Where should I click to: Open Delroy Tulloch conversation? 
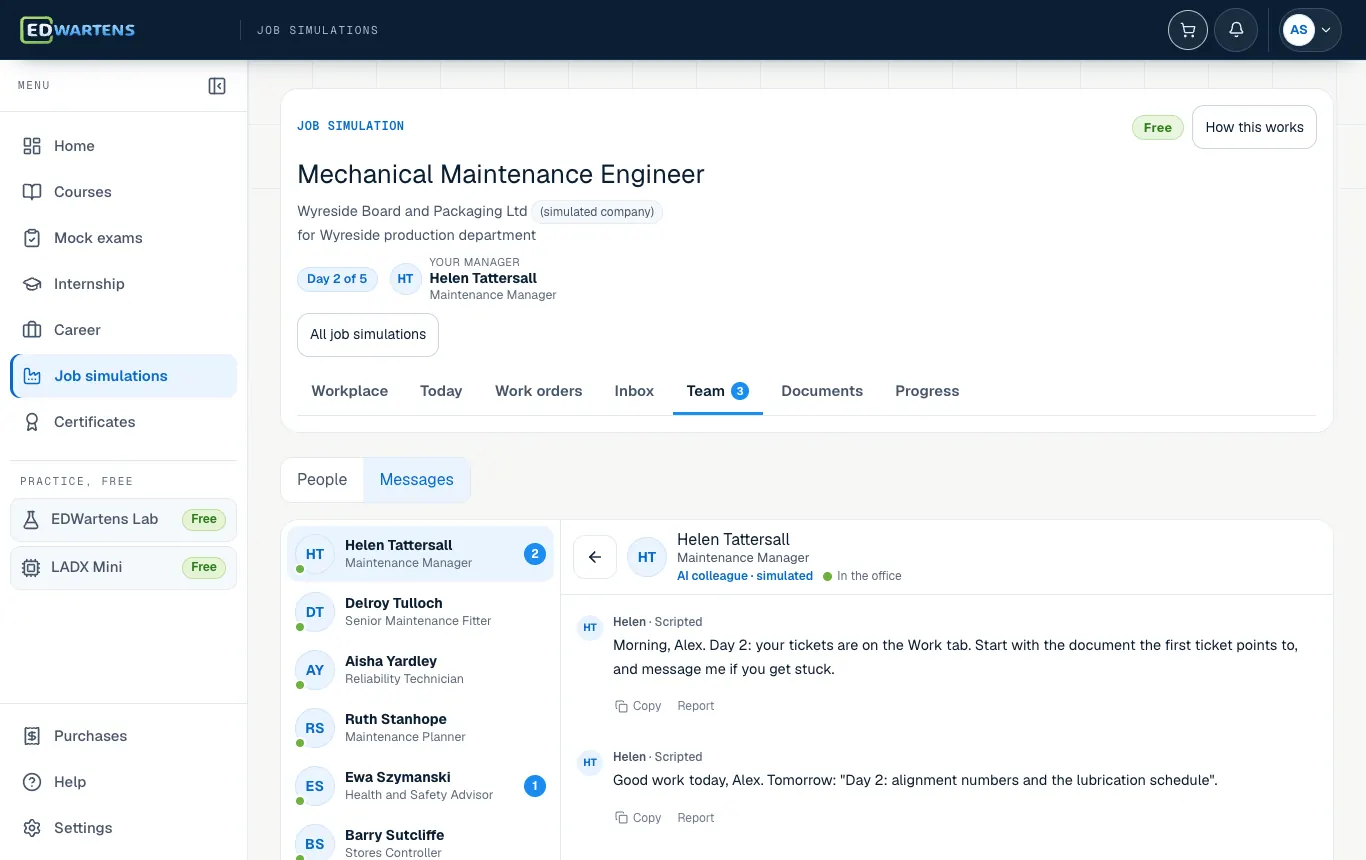(420, 612)
